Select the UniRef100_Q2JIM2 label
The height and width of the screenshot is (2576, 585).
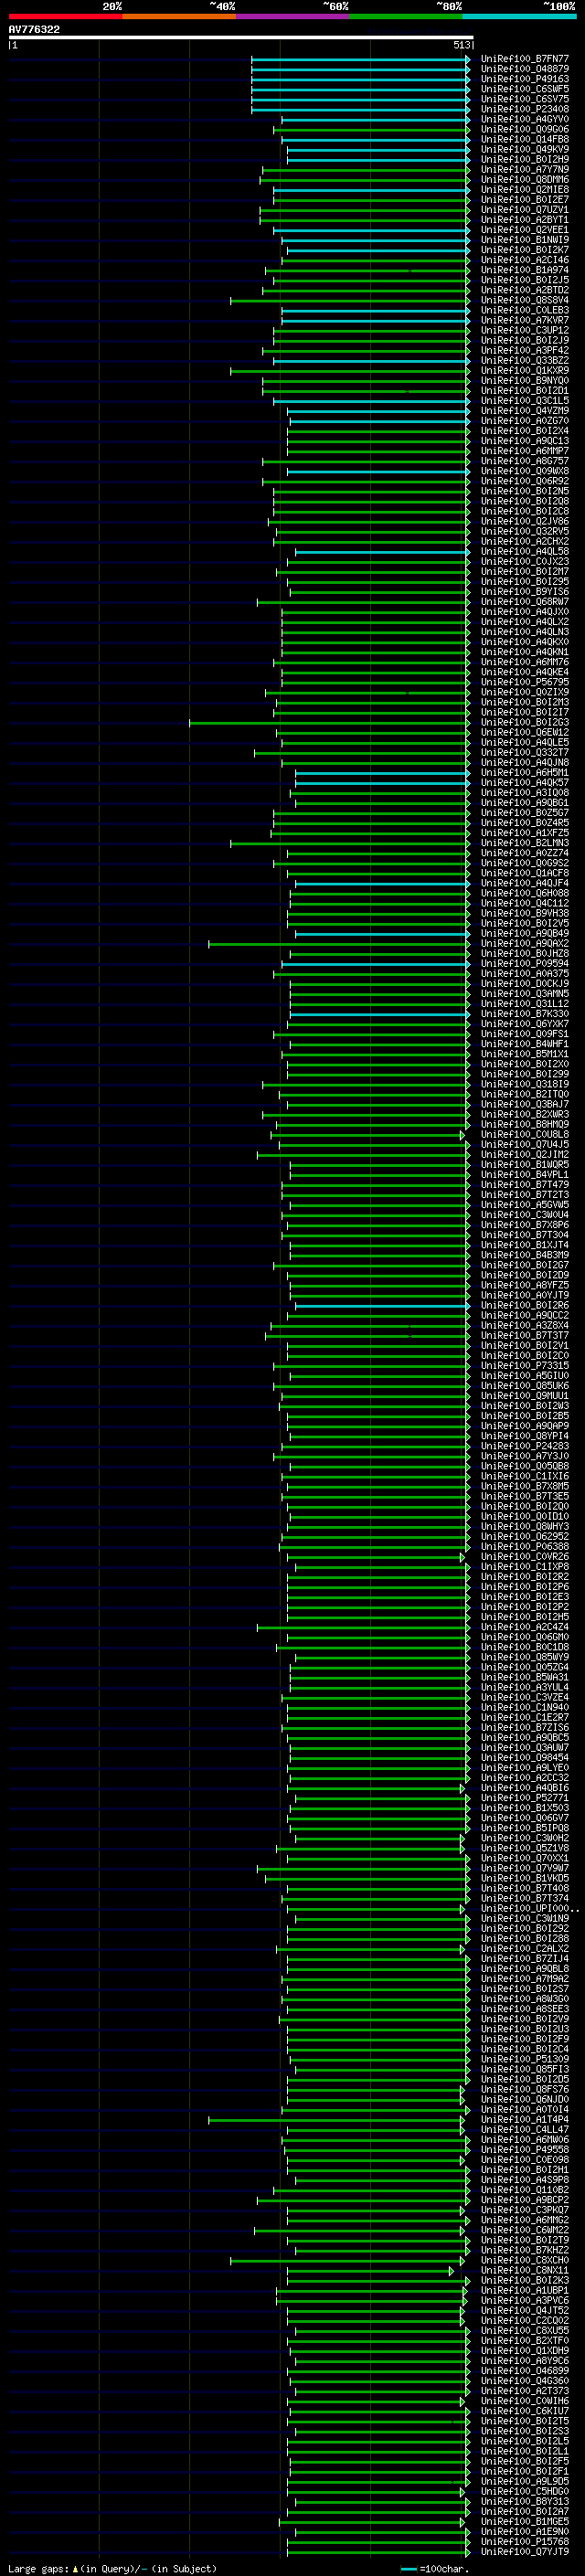pyautogui.click(x=525, y=1154)
